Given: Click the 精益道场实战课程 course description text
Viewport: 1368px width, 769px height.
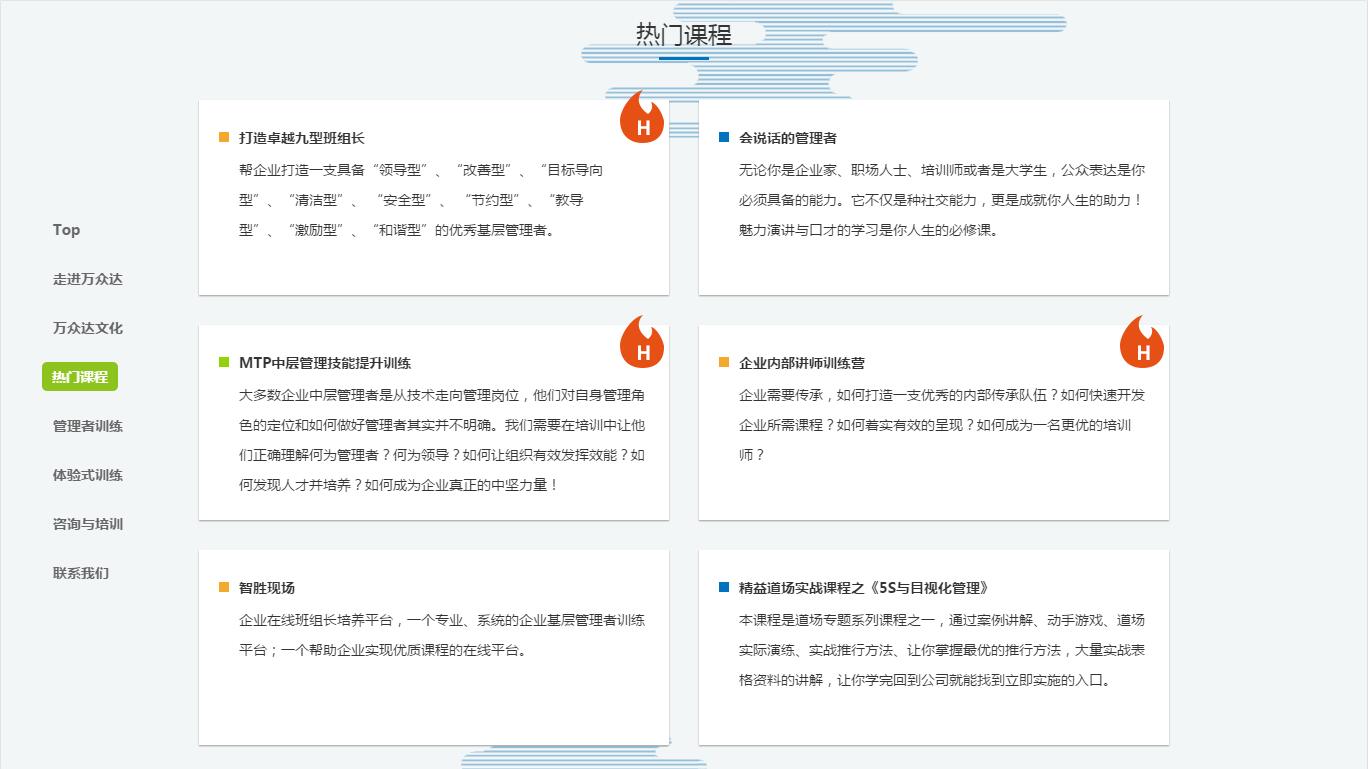Looking at the screenshot, I should click(x=941, y=650).
